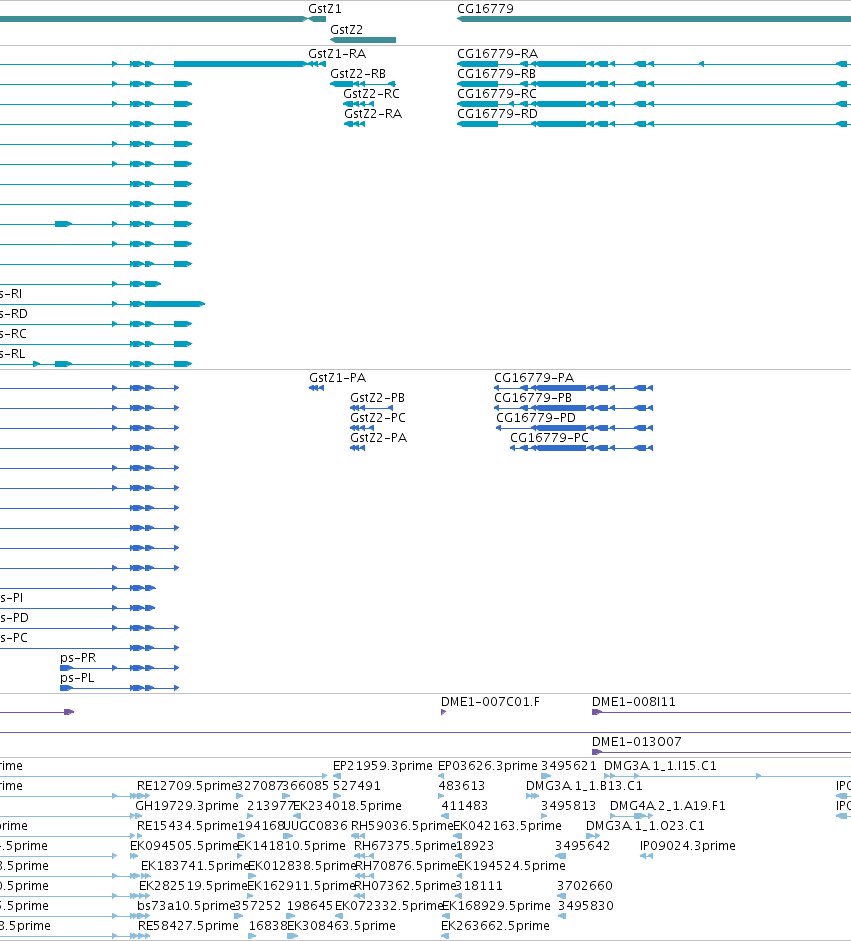Select EST IP09024.3prime
The height and width of the screenshot is (941, 851).
[x=688, y=846]
